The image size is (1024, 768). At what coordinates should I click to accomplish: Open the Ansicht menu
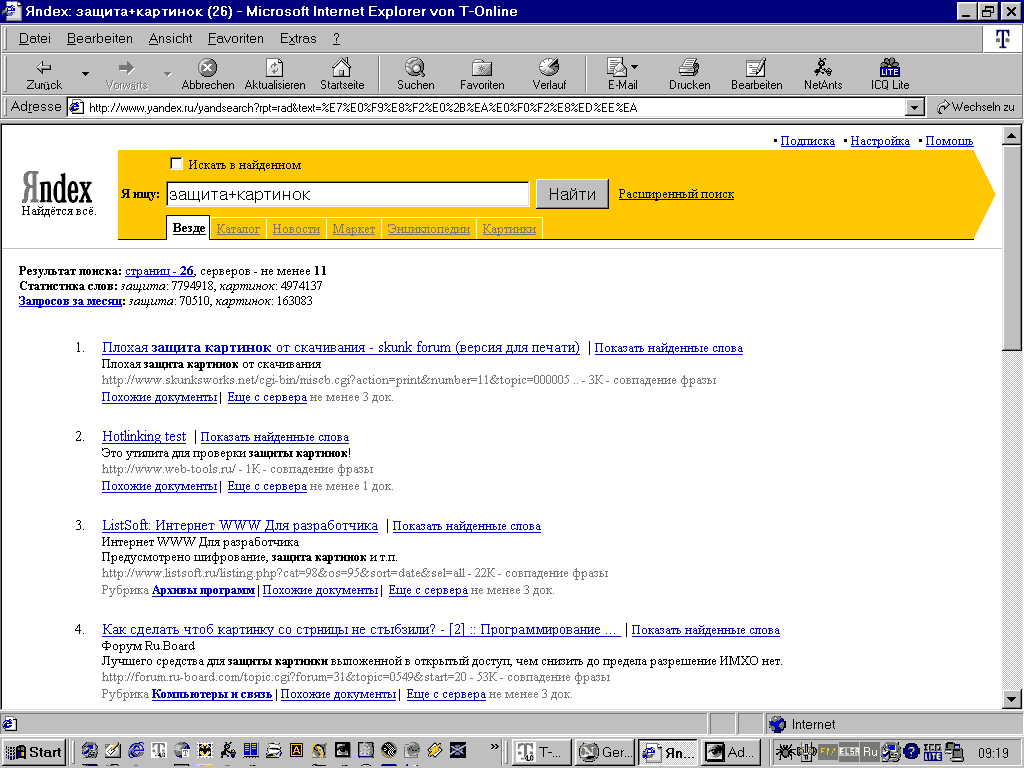(170, 39)
